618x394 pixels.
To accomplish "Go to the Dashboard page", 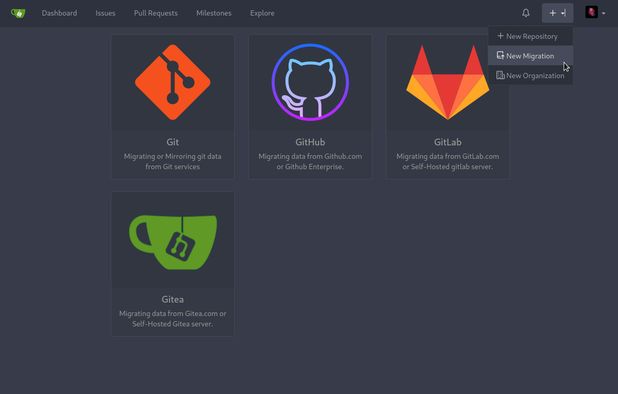I will pyautogui.click(x=59, y=13).
